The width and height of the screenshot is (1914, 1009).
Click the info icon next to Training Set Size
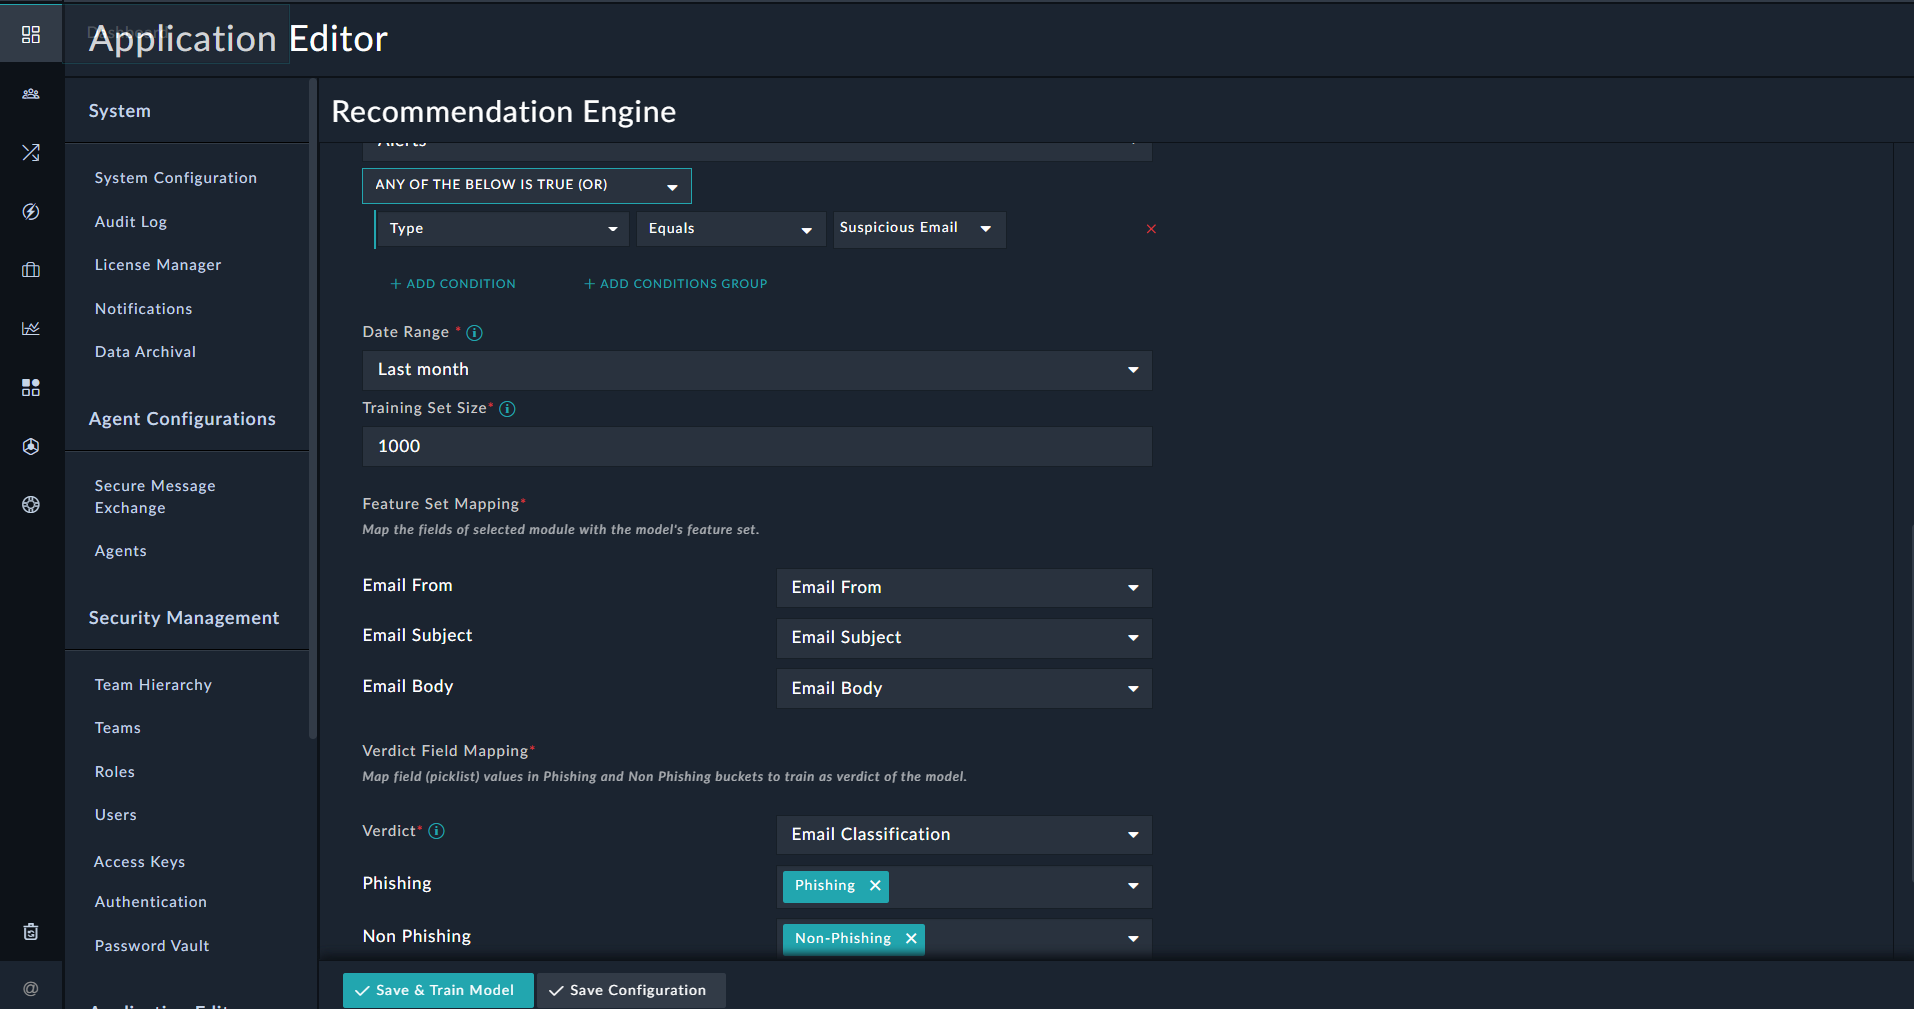506,408
